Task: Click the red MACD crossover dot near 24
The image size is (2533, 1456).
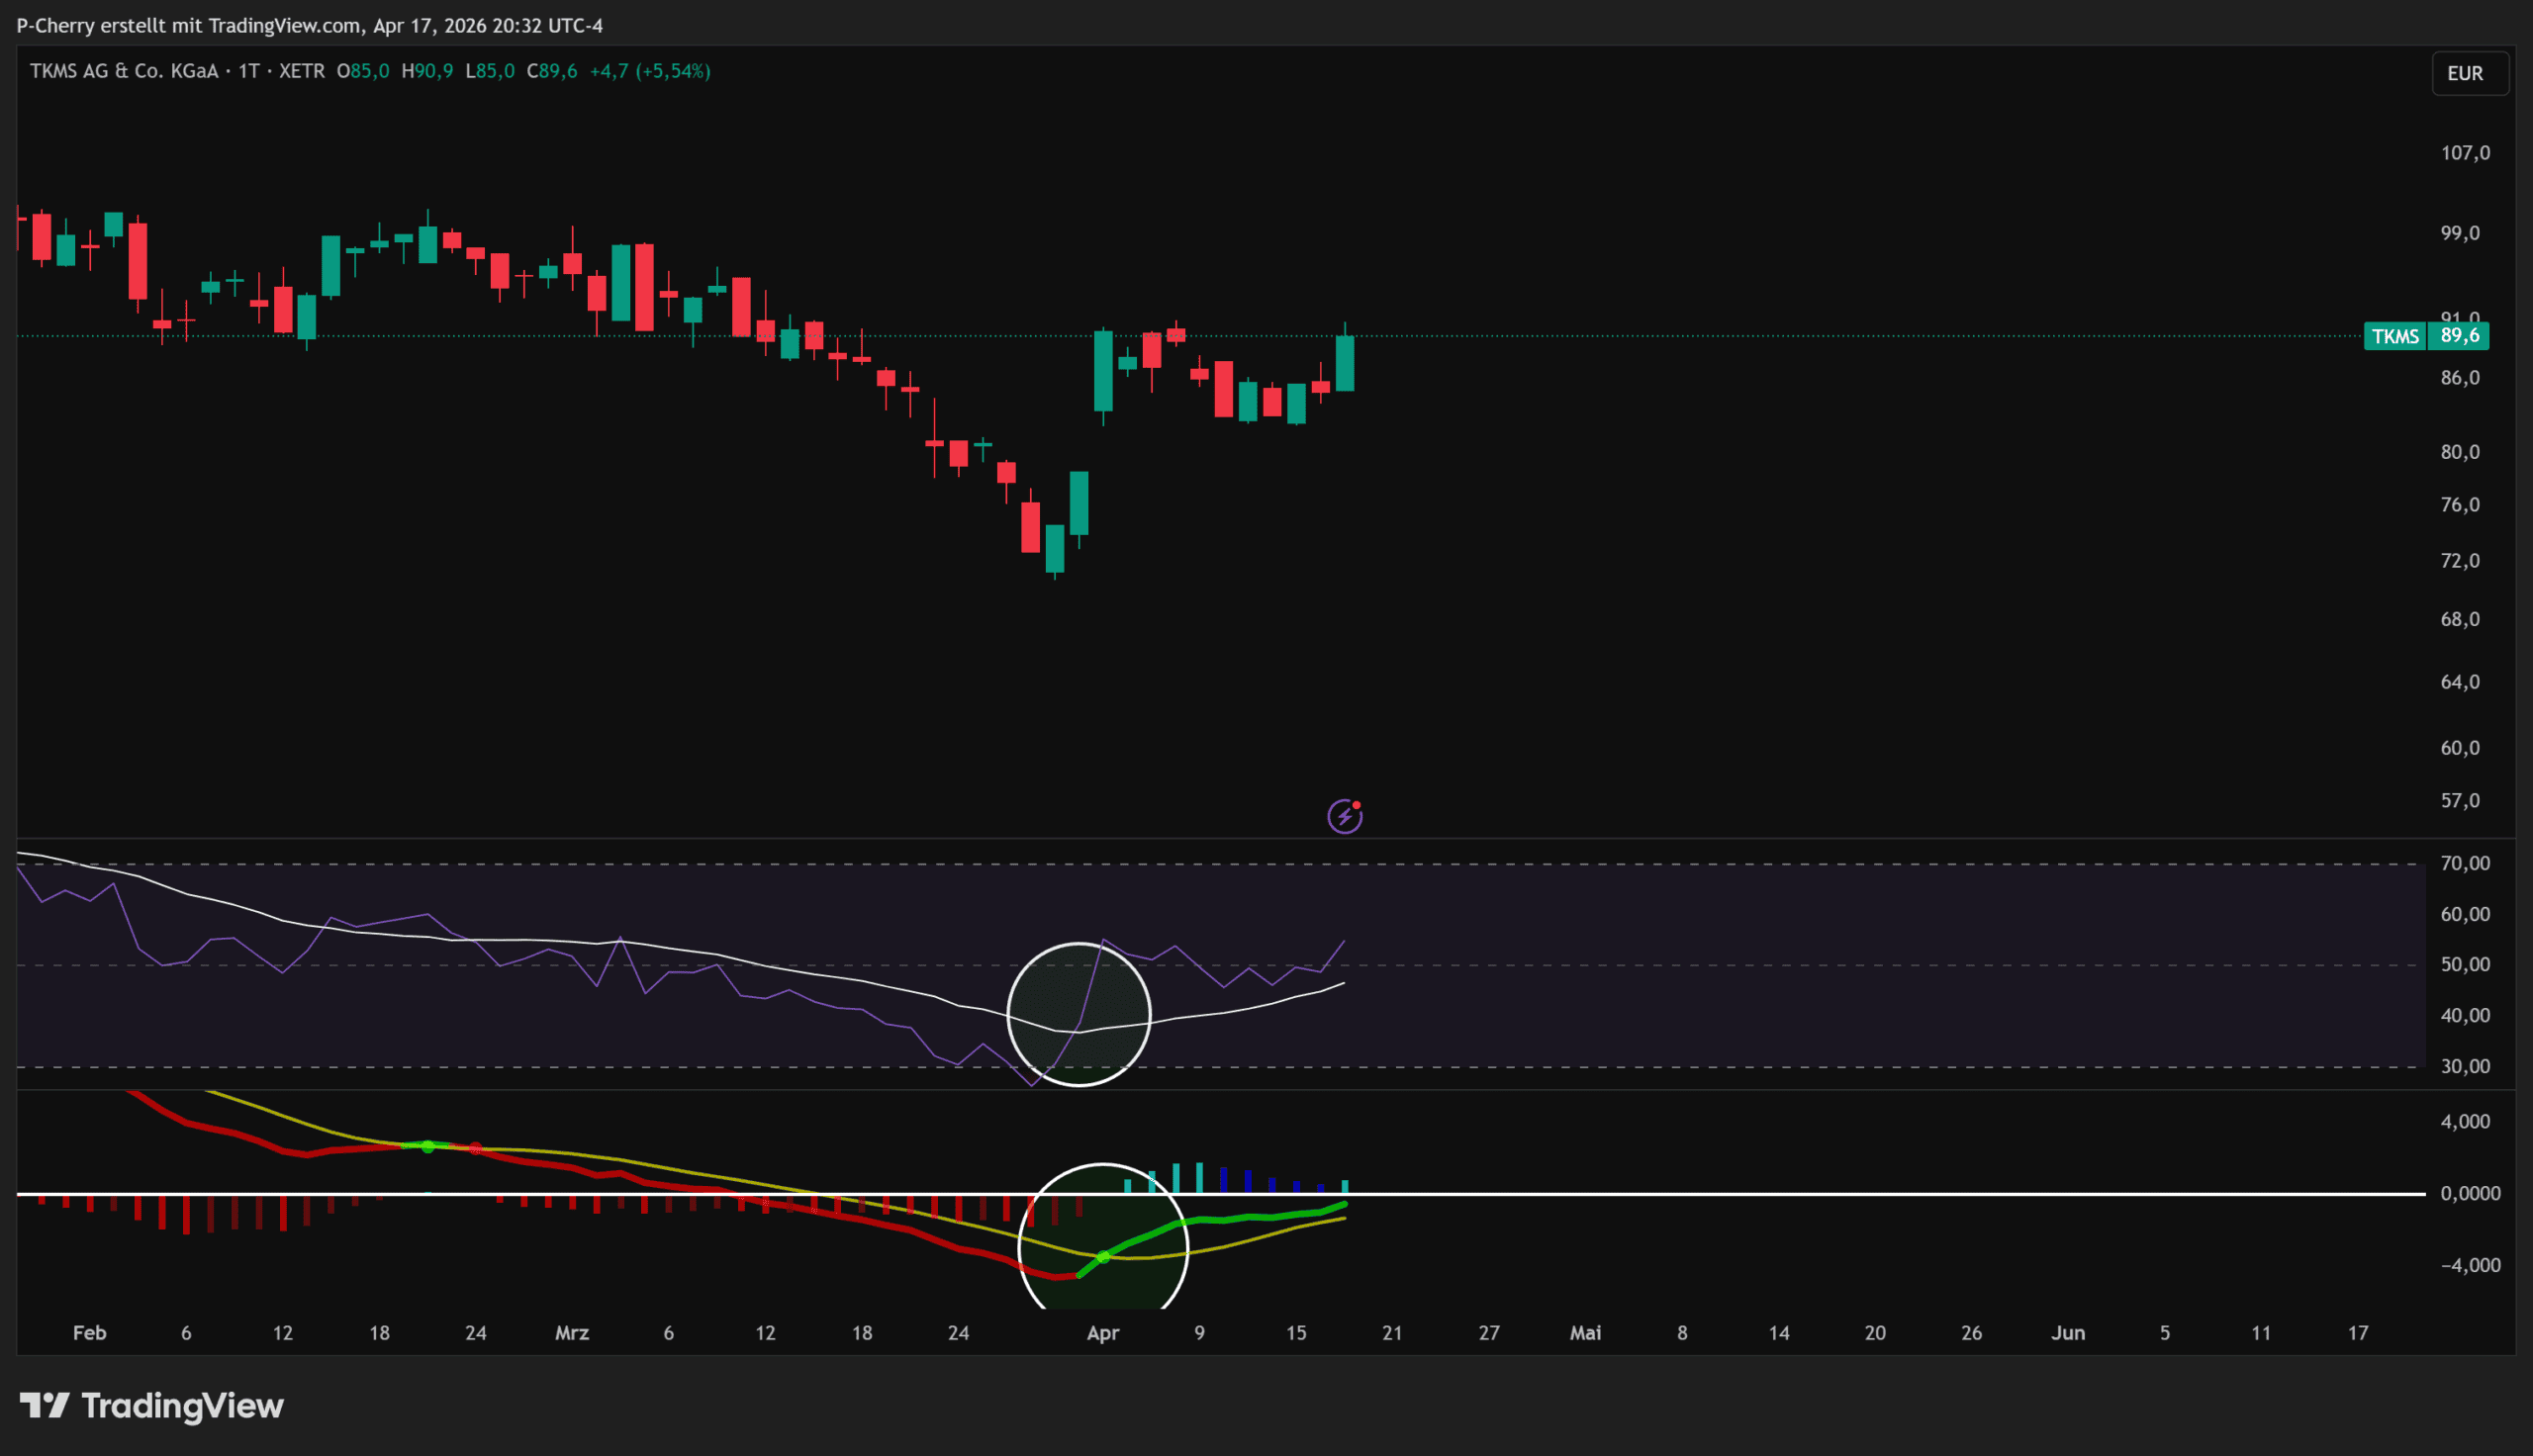Action: [x=476, y=1149]
